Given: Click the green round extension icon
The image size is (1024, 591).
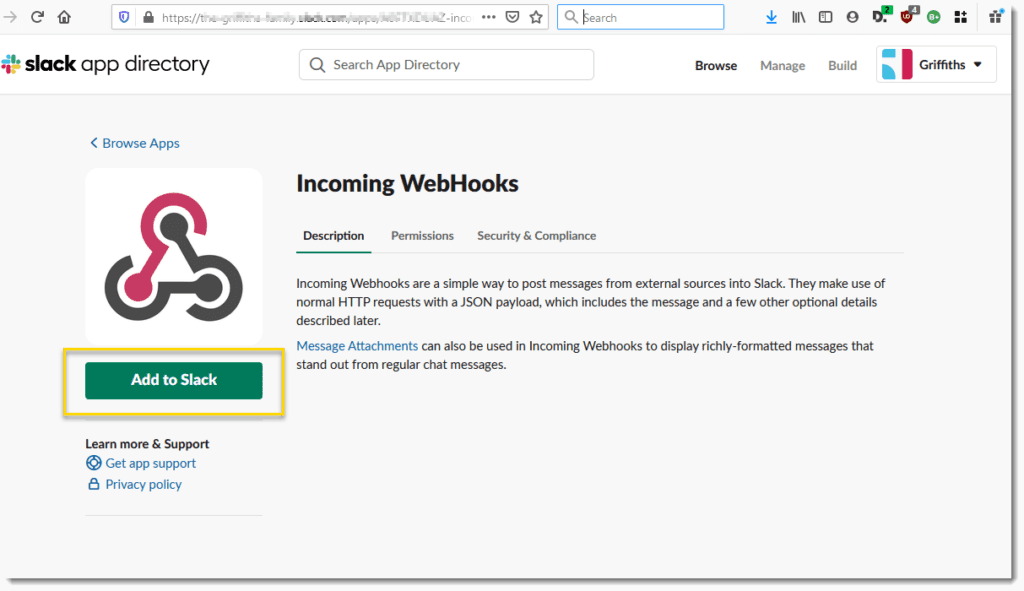Looking at the screenshot, I should 934,17.
